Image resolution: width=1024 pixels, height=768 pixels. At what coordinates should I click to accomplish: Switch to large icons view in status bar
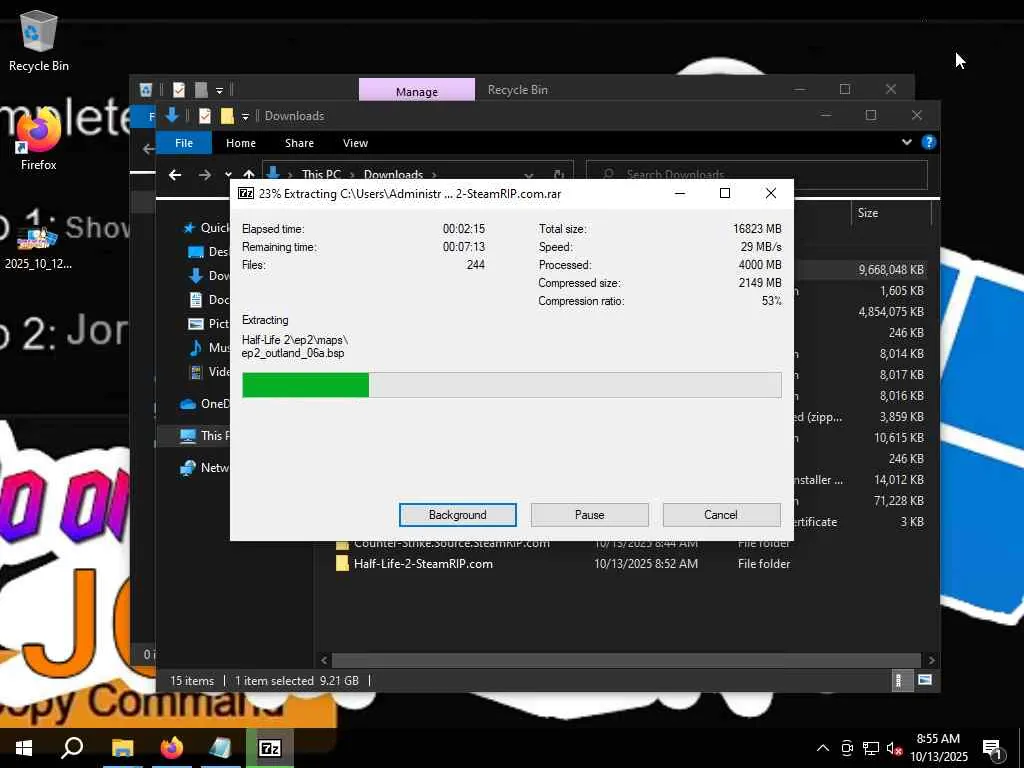924,680
